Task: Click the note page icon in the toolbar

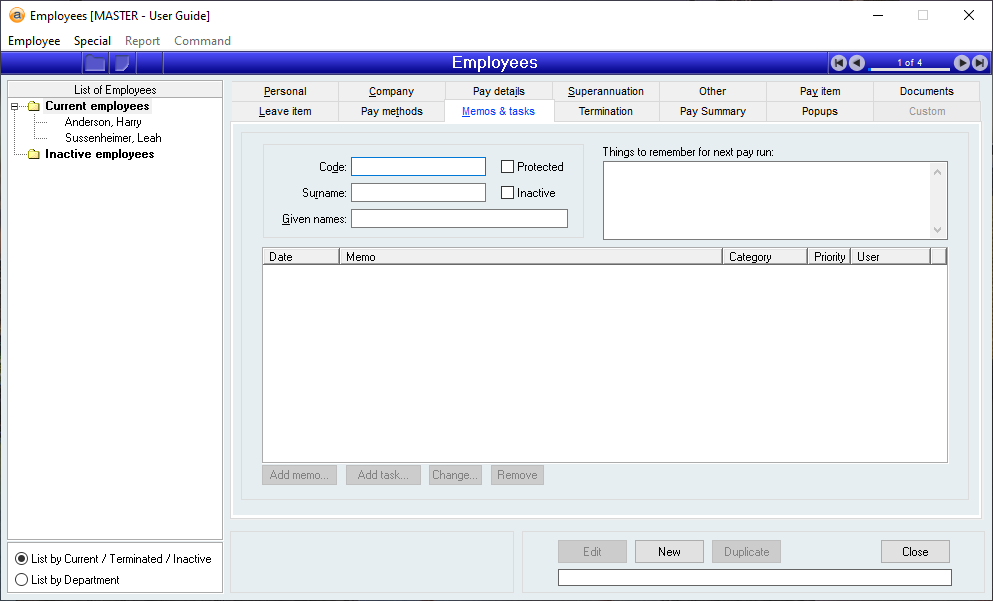Action: (x=122, y=63)
